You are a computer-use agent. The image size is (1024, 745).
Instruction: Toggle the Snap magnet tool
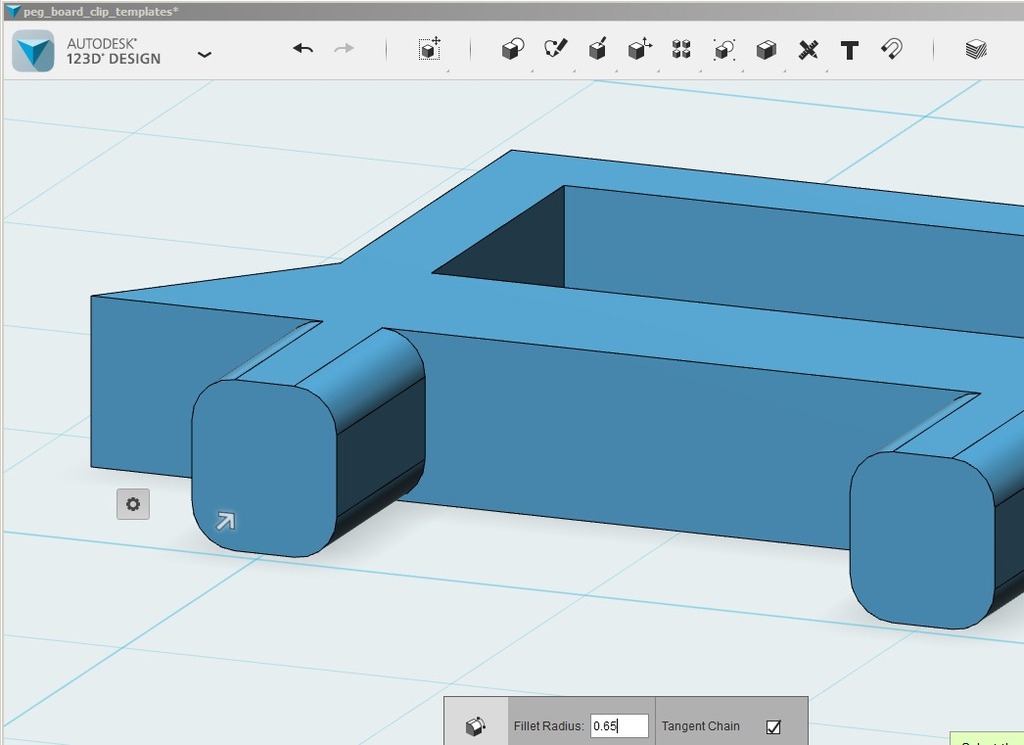click(x=892, y=49)
